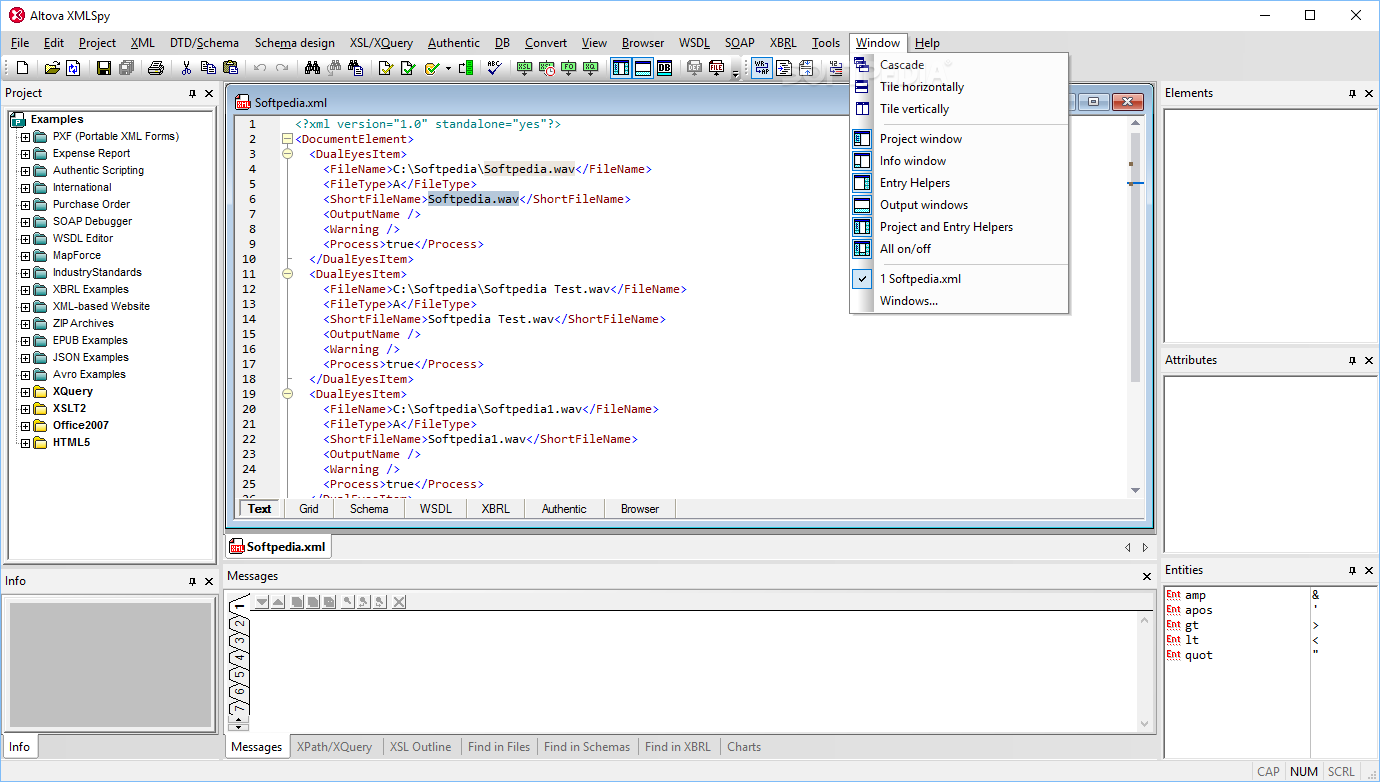This screenshot has width=1380, height=782.
Task: Pin the Elements panel with pushpin
Action: click(x=1353, y=93)
